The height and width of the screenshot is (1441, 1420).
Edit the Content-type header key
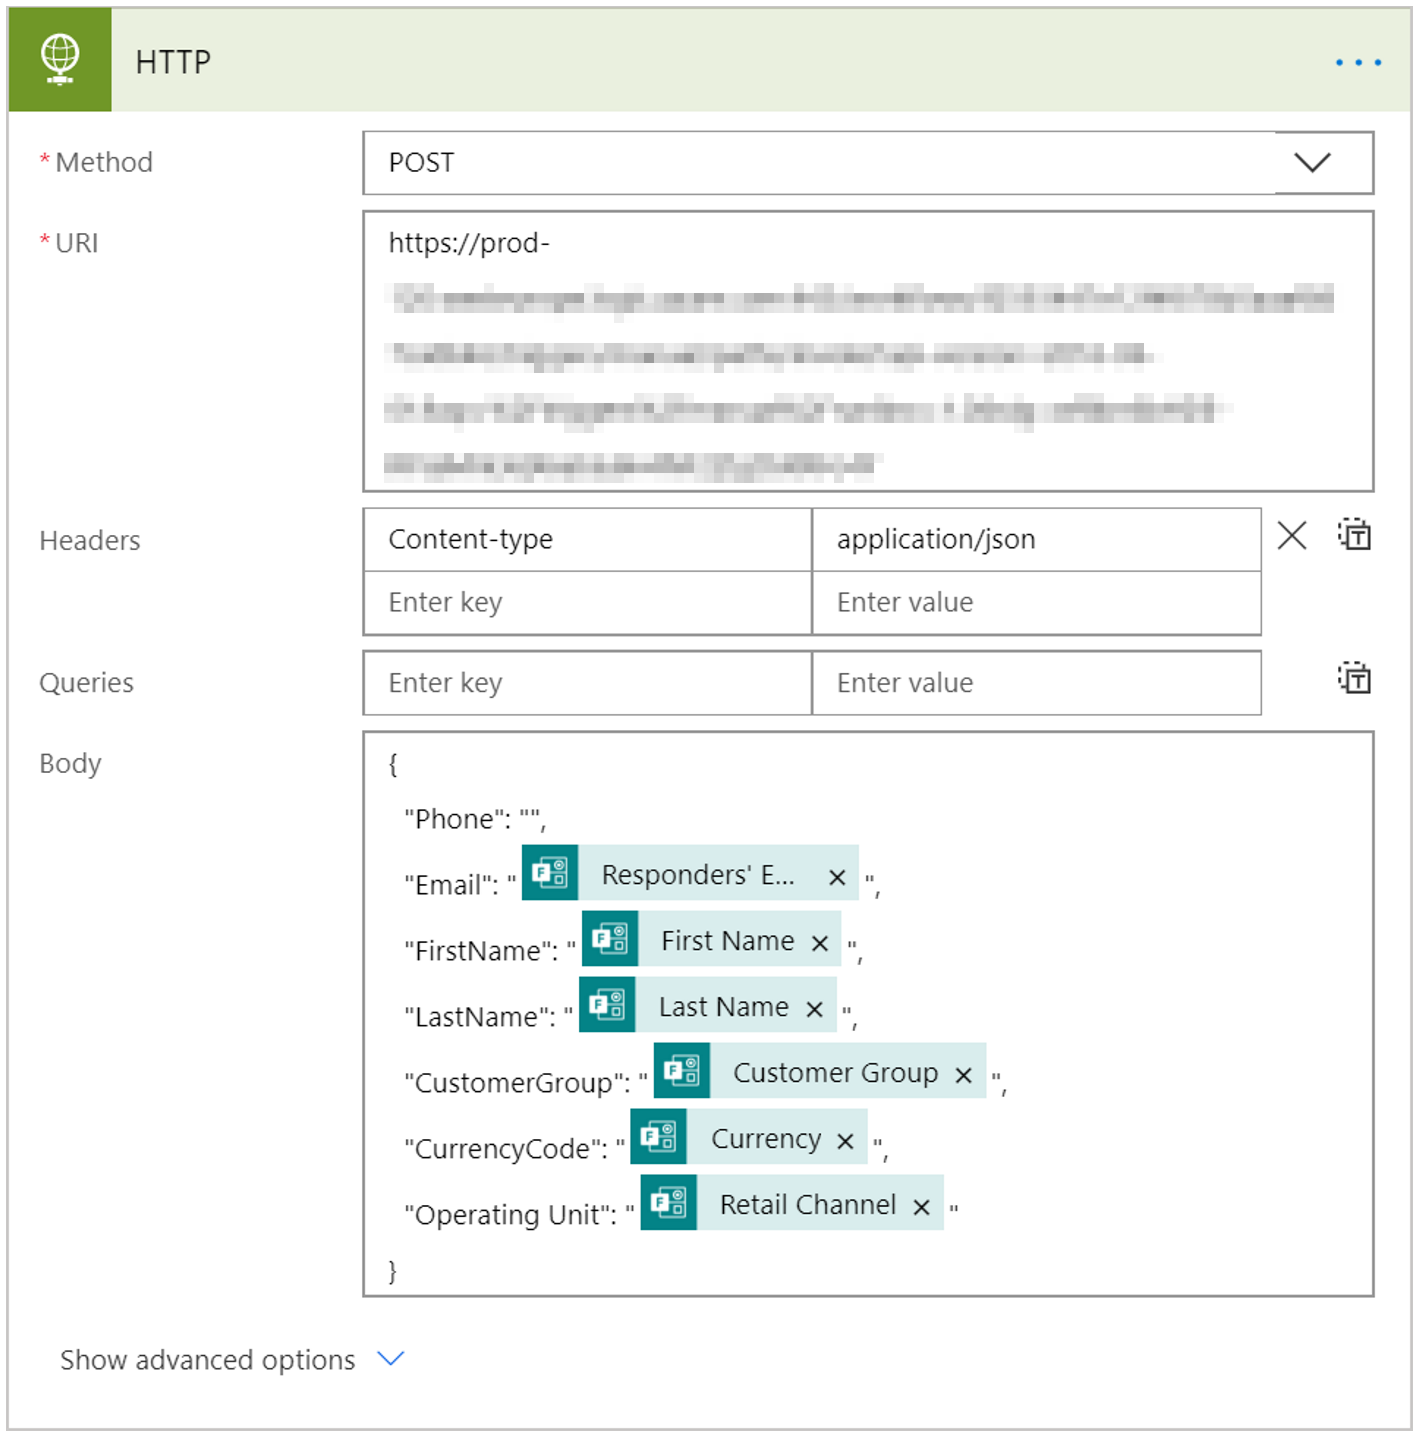click(x=587, y=540)
